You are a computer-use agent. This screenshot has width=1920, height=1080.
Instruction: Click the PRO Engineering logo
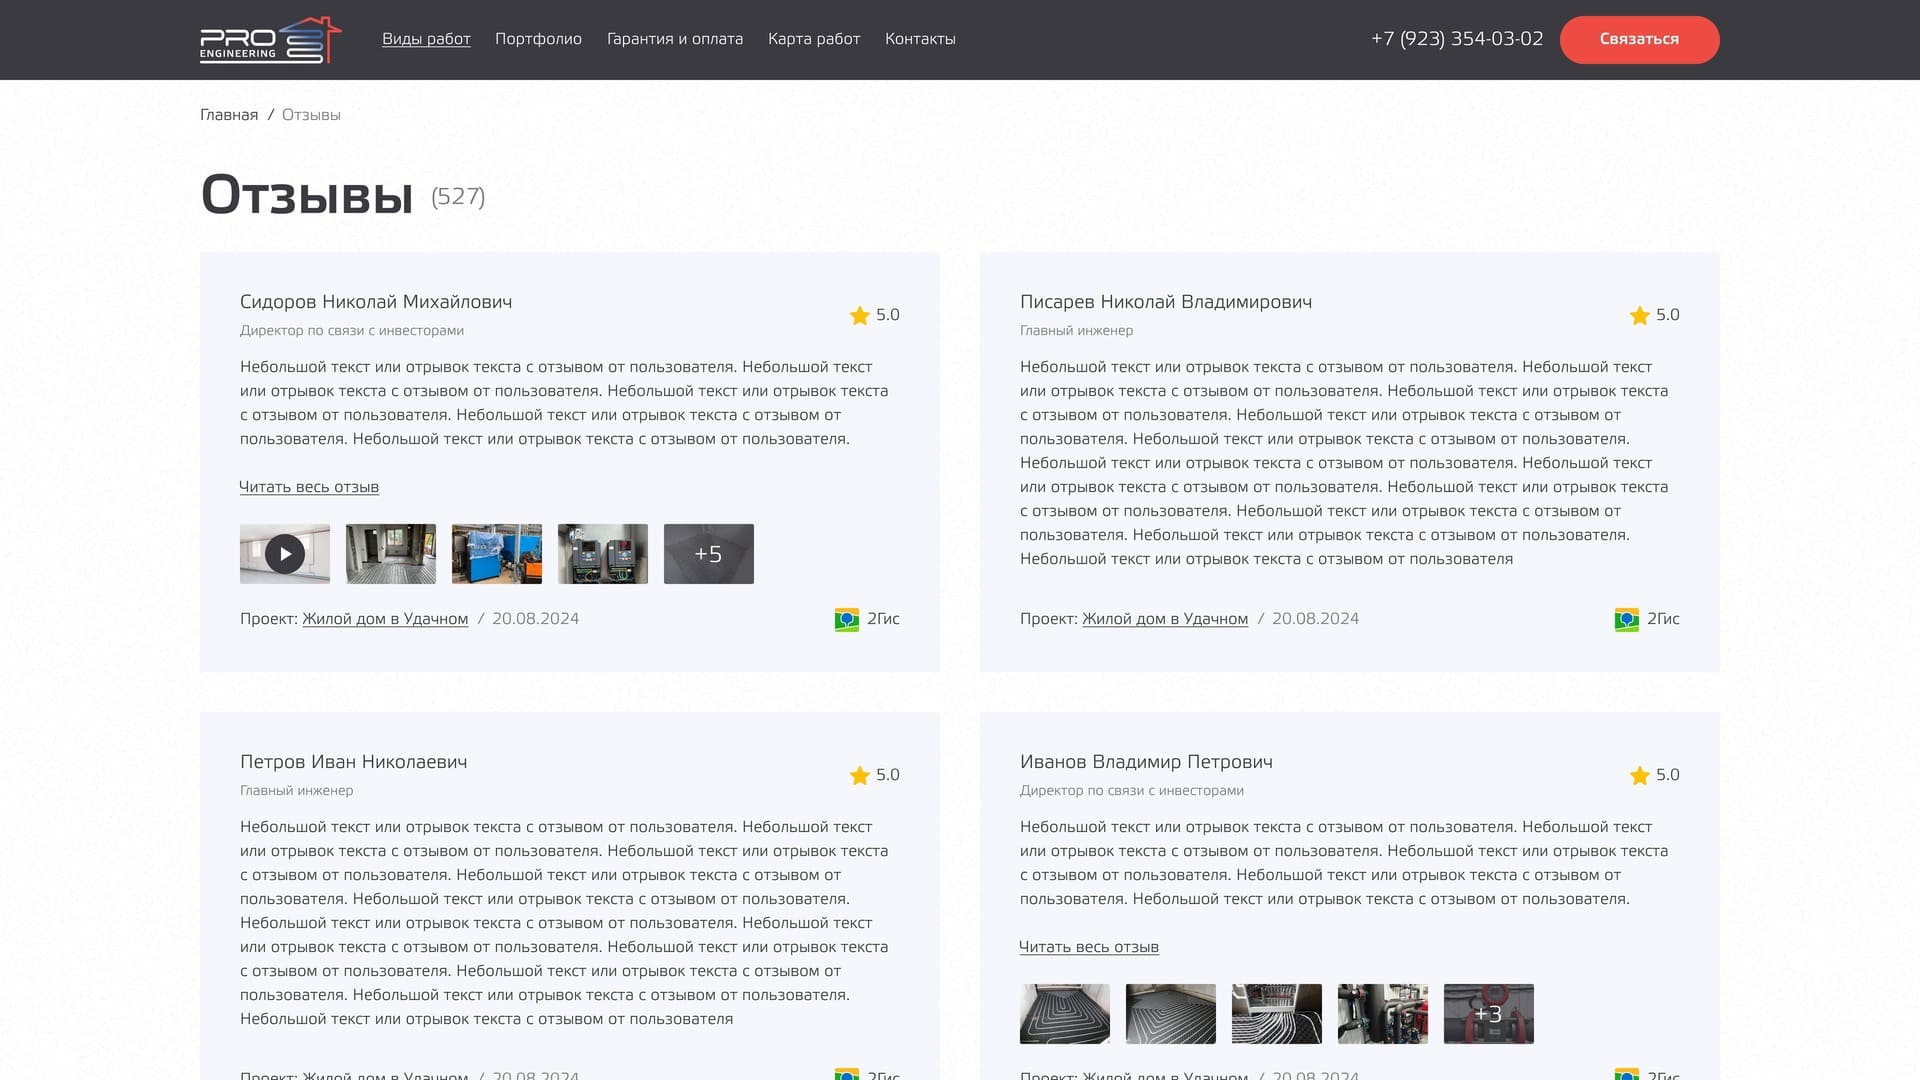(x=270, y=40)
